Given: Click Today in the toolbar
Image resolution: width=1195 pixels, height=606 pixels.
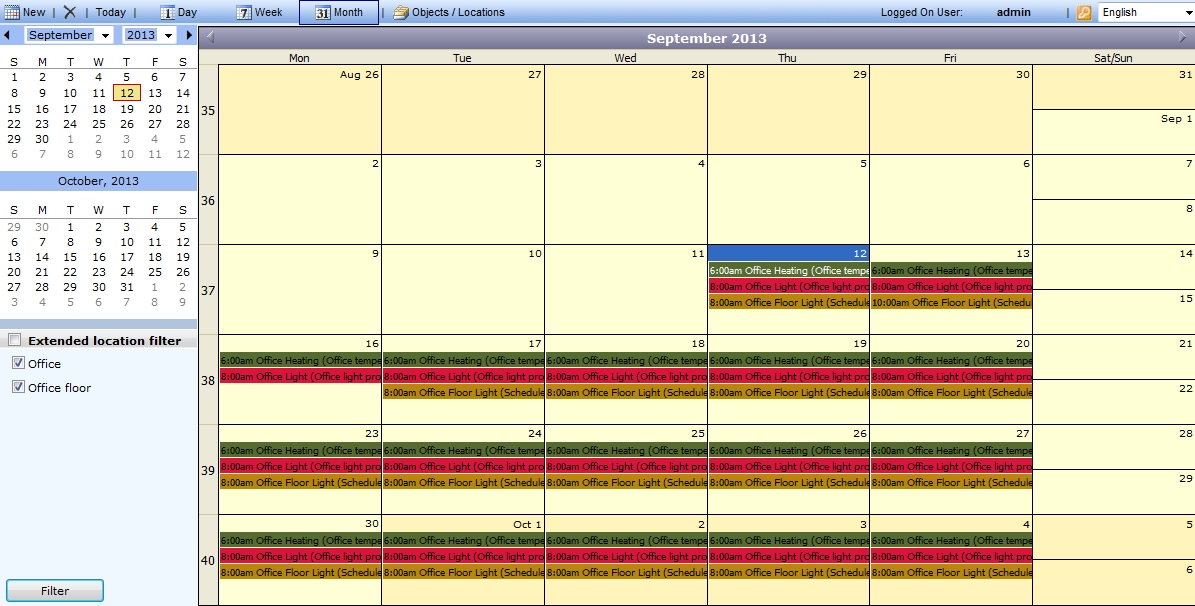Looking at the screenshot, I should [110, 12].
